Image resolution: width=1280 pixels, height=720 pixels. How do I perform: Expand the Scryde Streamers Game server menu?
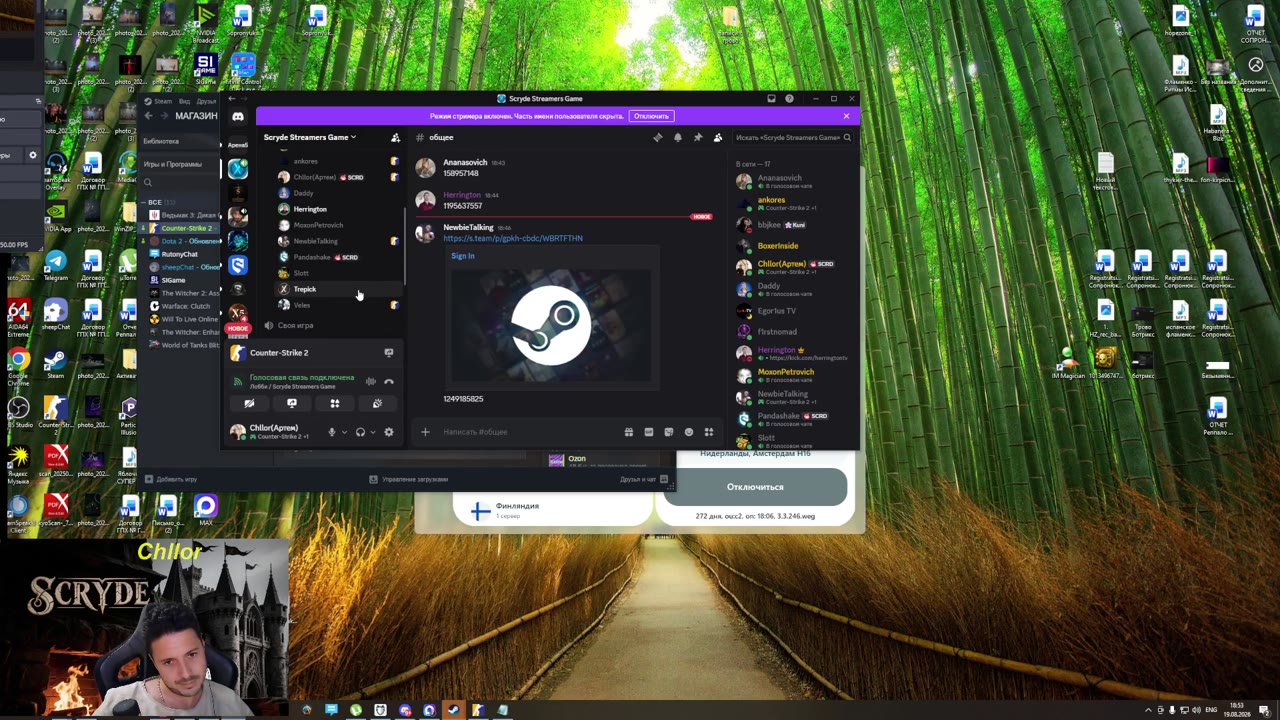click(310, 138)
